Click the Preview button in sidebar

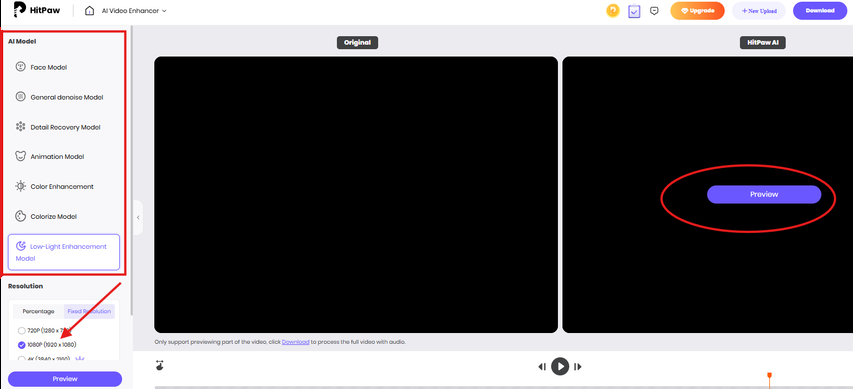pyautogui.click(x=65, y=379)
